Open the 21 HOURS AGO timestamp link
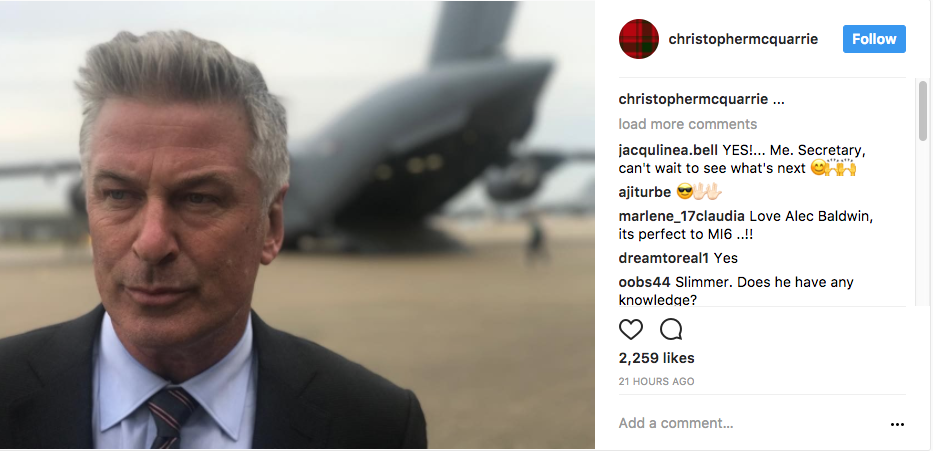Screen dimensions: 933x451 tap(656, 381)
